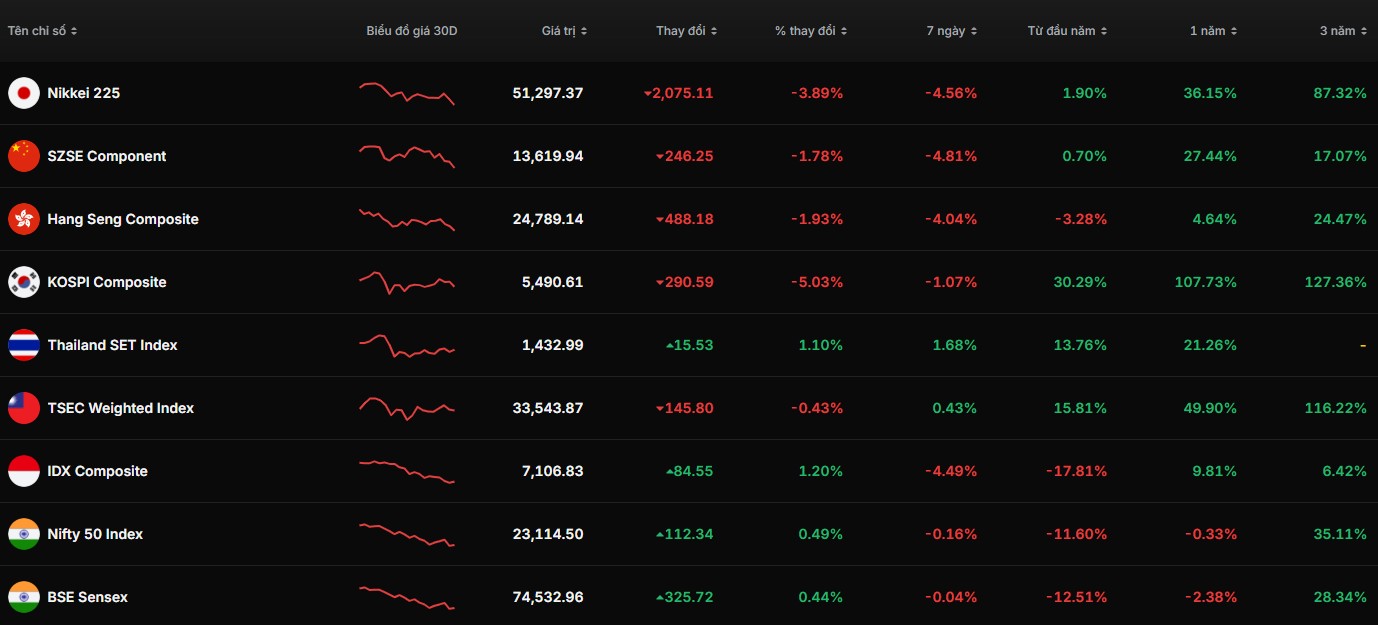This screenshot has height=625, width=1378.
Task: Click SZSE 7-day change -4.81%
Action: (951, 156)
